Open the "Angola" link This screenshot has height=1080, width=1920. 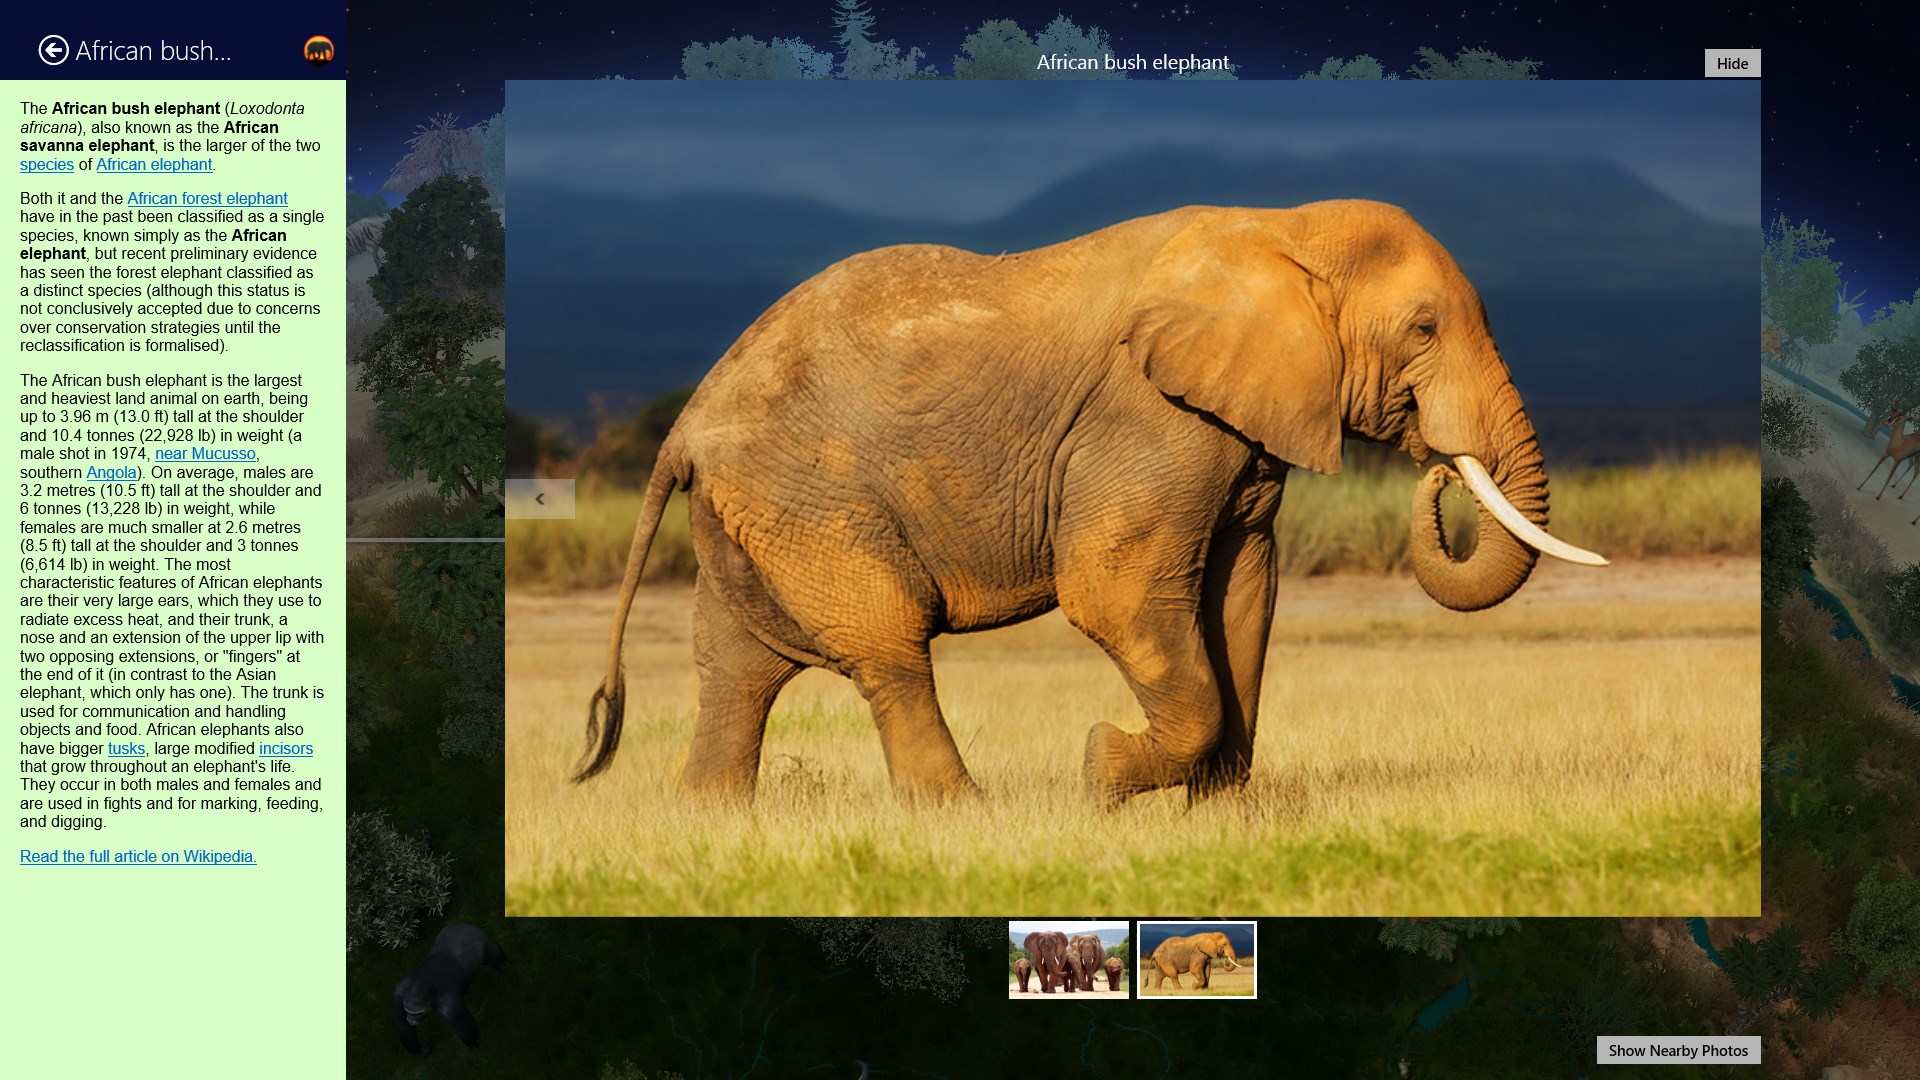pos(112,472)
